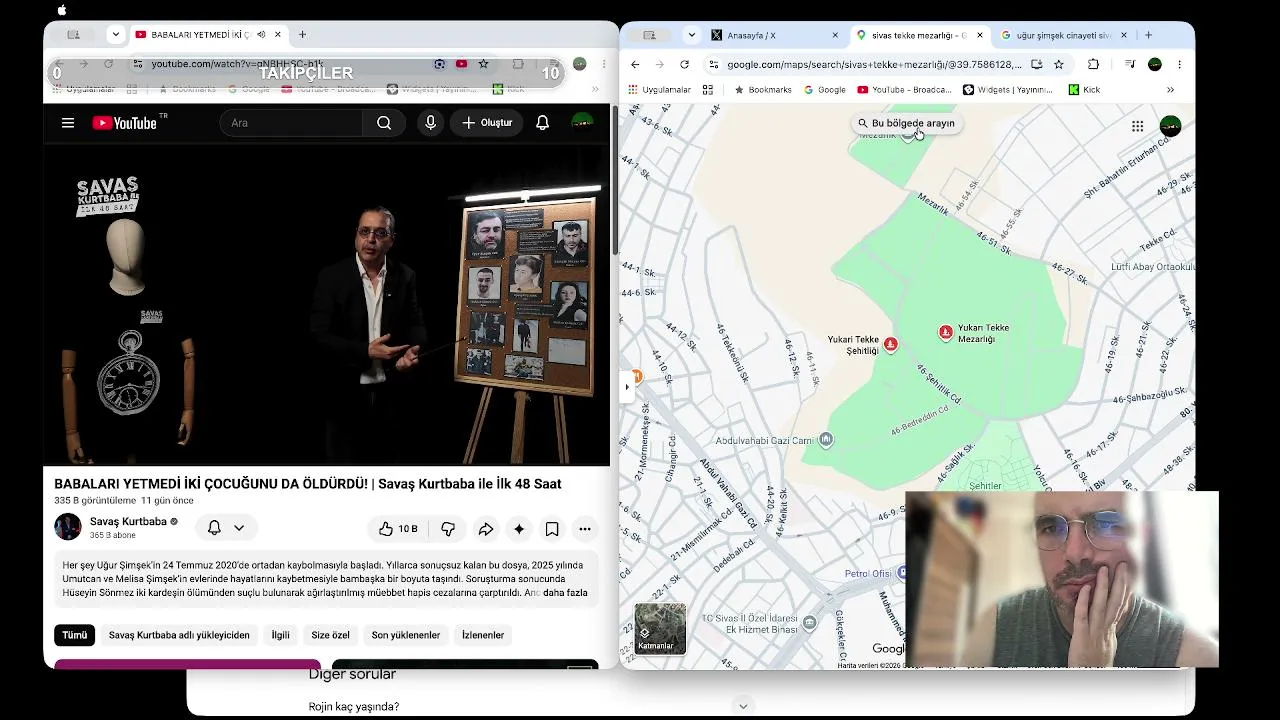Expand the tab search dropdown in the YouTube window
Screen dimensions: 1280x720
click(116, 35)
